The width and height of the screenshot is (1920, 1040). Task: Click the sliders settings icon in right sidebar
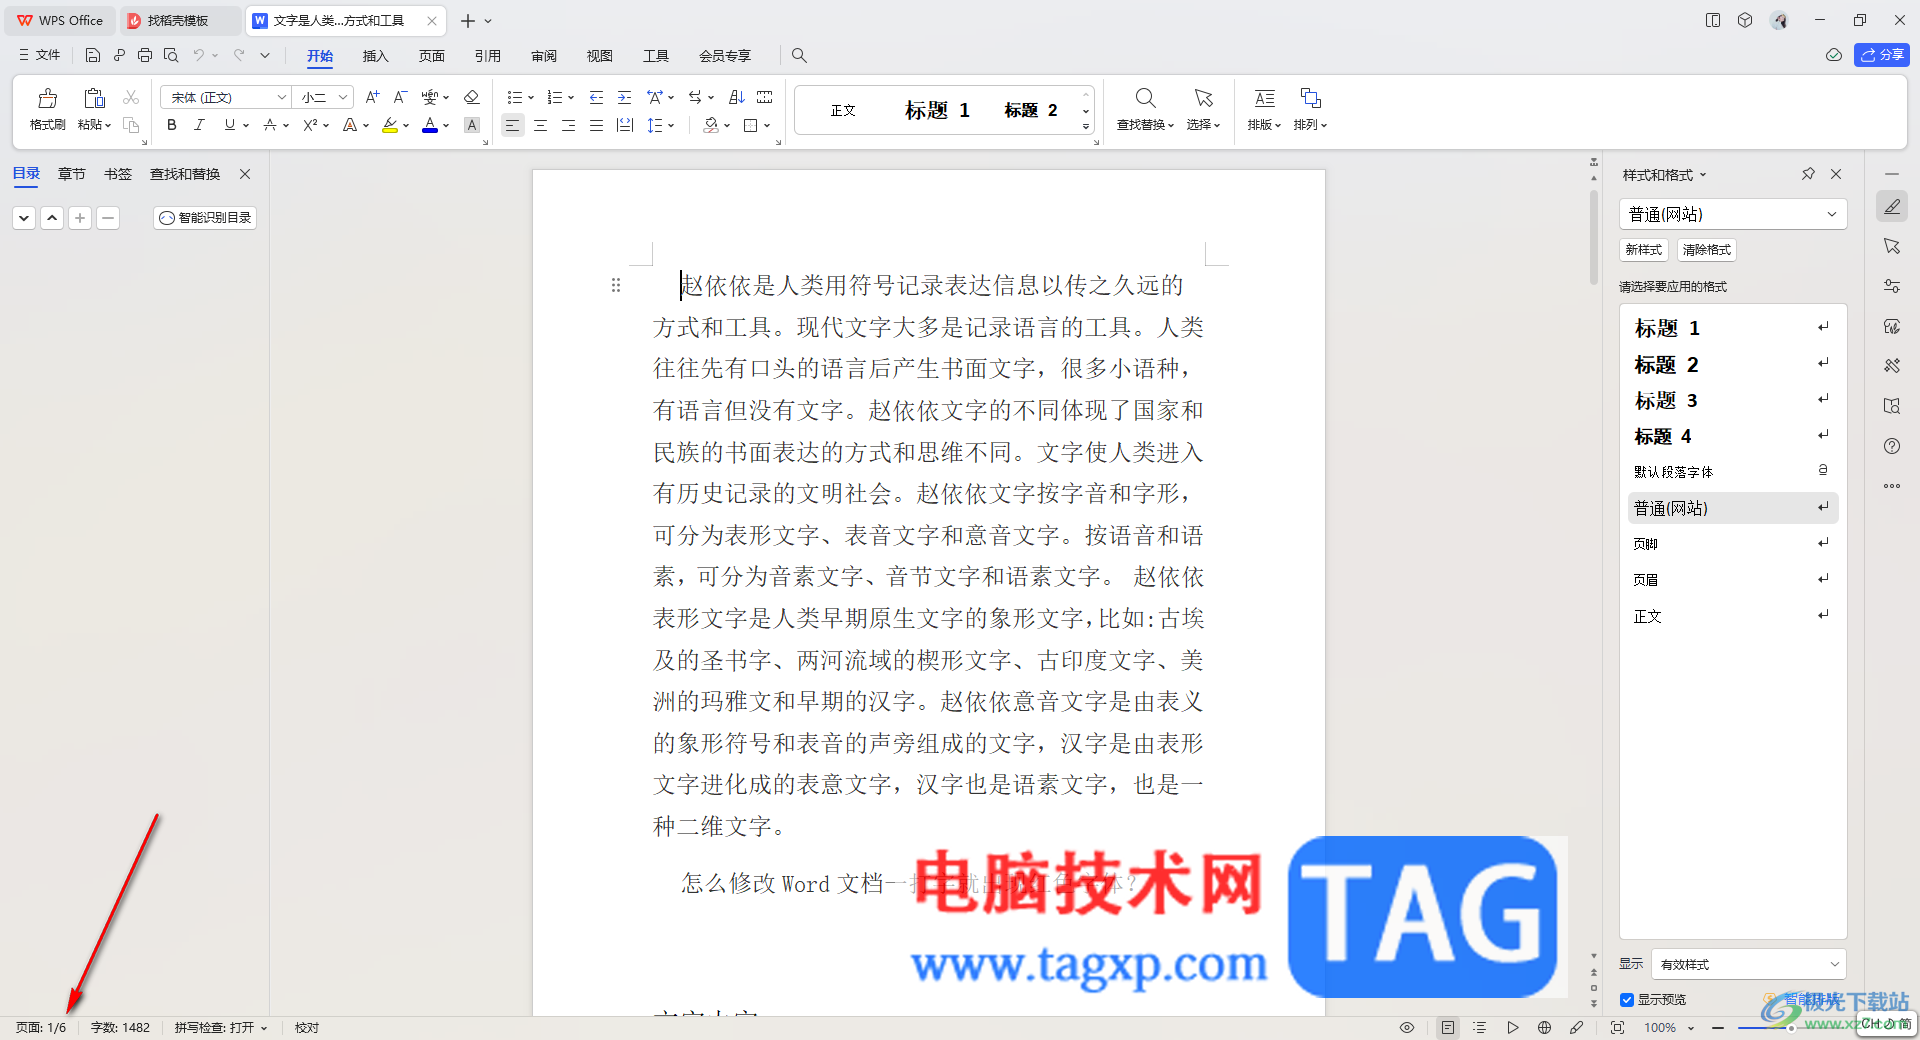click(x=1892, y=286)
